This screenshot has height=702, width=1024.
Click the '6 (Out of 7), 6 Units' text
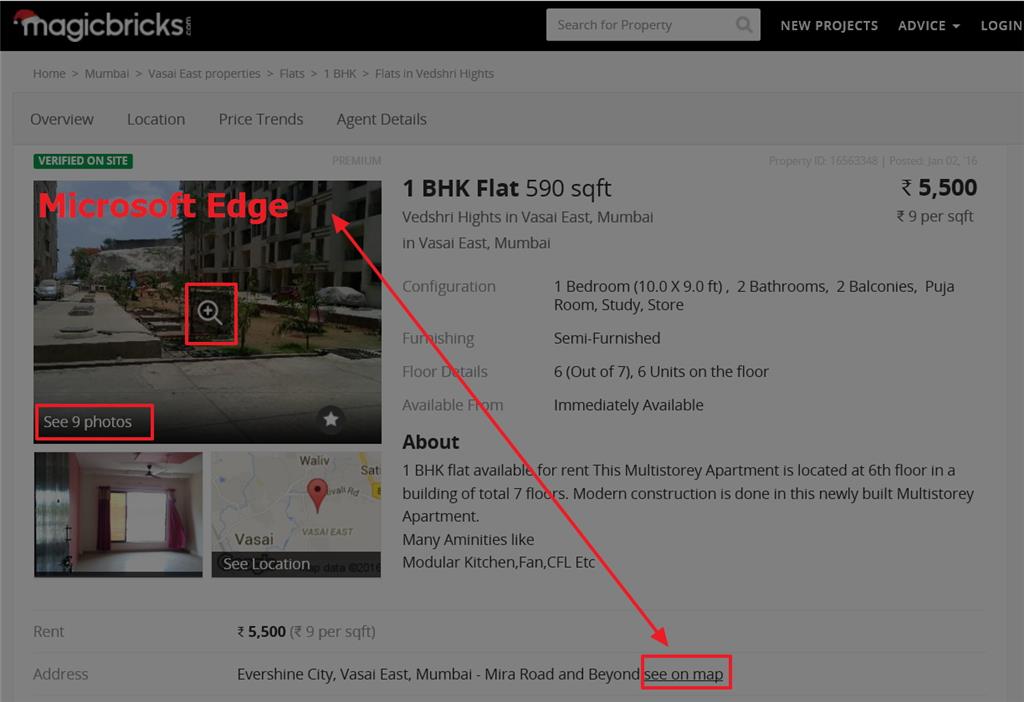tap(661, 372)
